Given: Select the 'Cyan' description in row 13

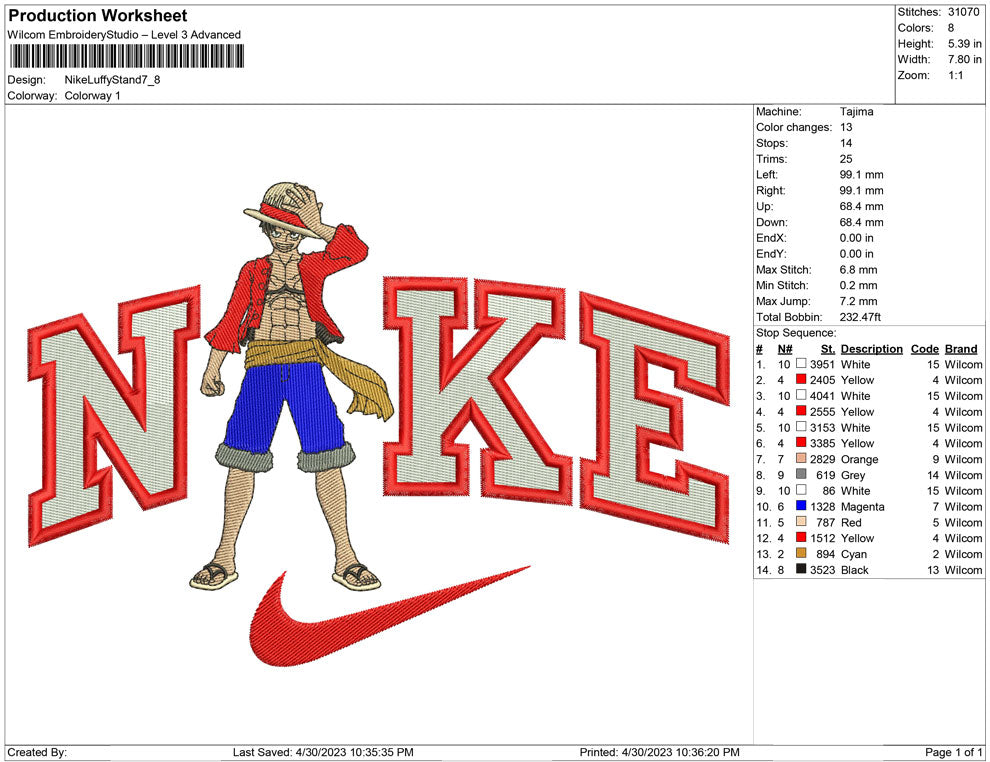Looking at the screenshot, I should coord(854,554).
